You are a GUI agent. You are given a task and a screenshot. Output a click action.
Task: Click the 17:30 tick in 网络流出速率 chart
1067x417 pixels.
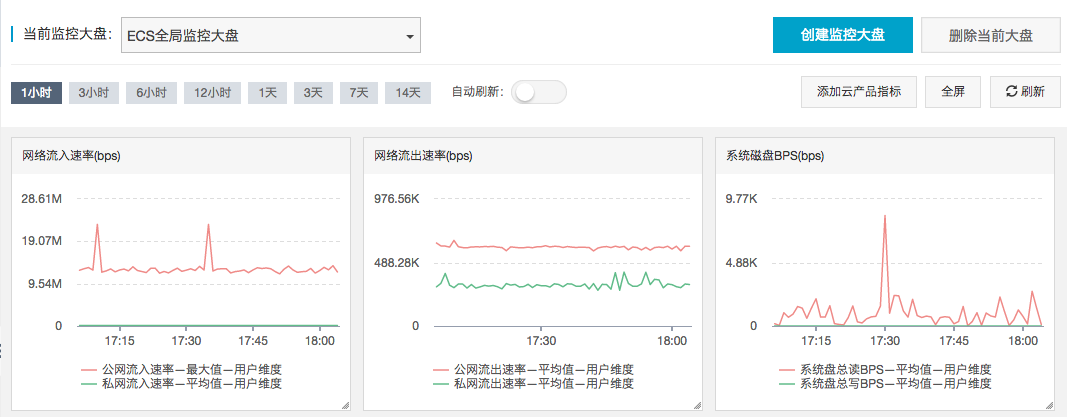[x=542, y=340]
